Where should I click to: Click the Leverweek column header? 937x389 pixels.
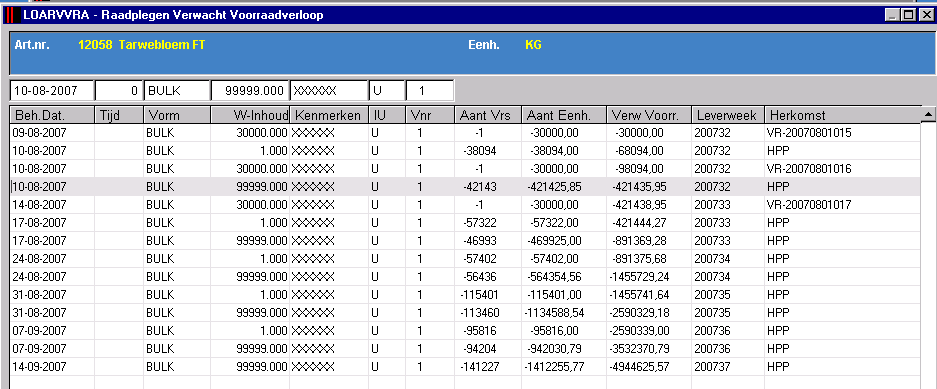(727, 115)
